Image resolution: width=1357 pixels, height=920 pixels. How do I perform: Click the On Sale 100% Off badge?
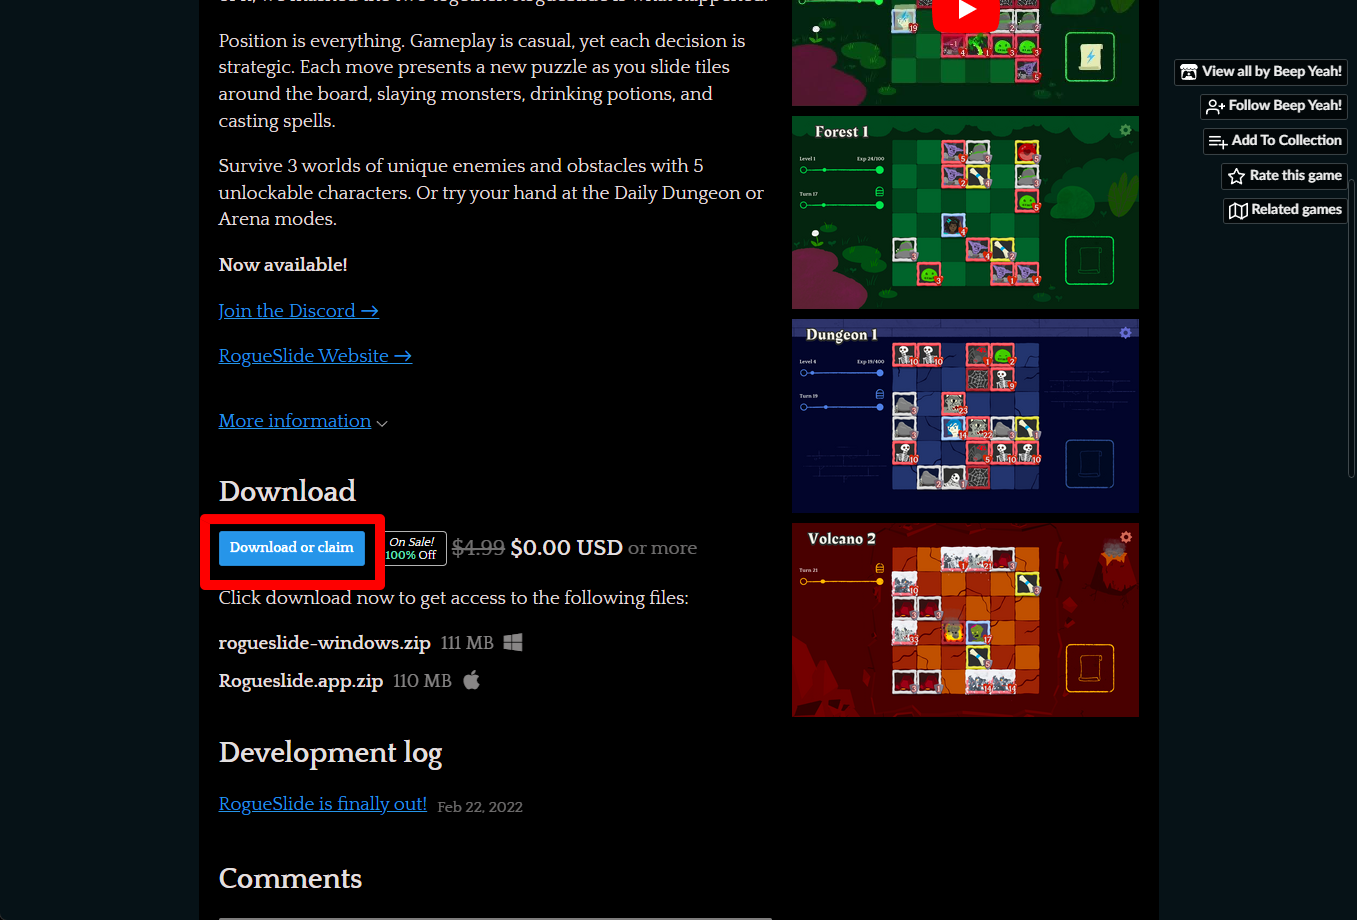[415, 548]
